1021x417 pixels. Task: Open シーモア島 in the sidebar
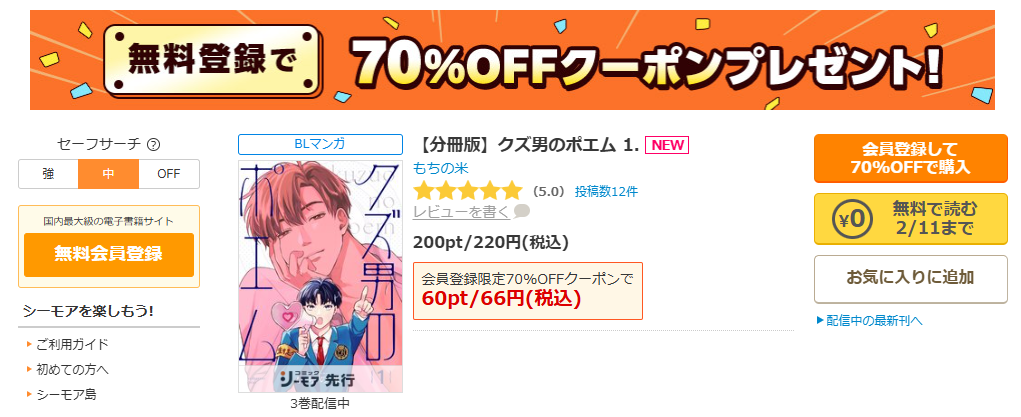point(67,394)
